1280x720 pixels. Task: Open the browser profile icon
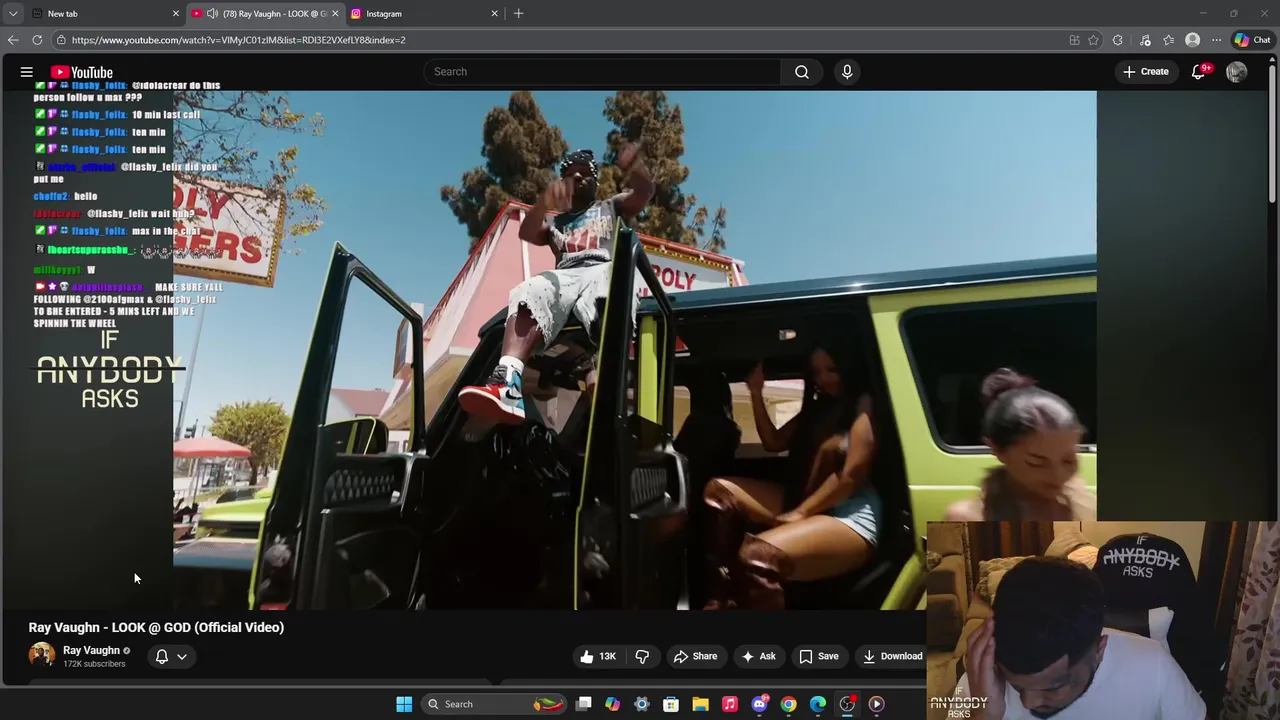(x=1192, y=40)
